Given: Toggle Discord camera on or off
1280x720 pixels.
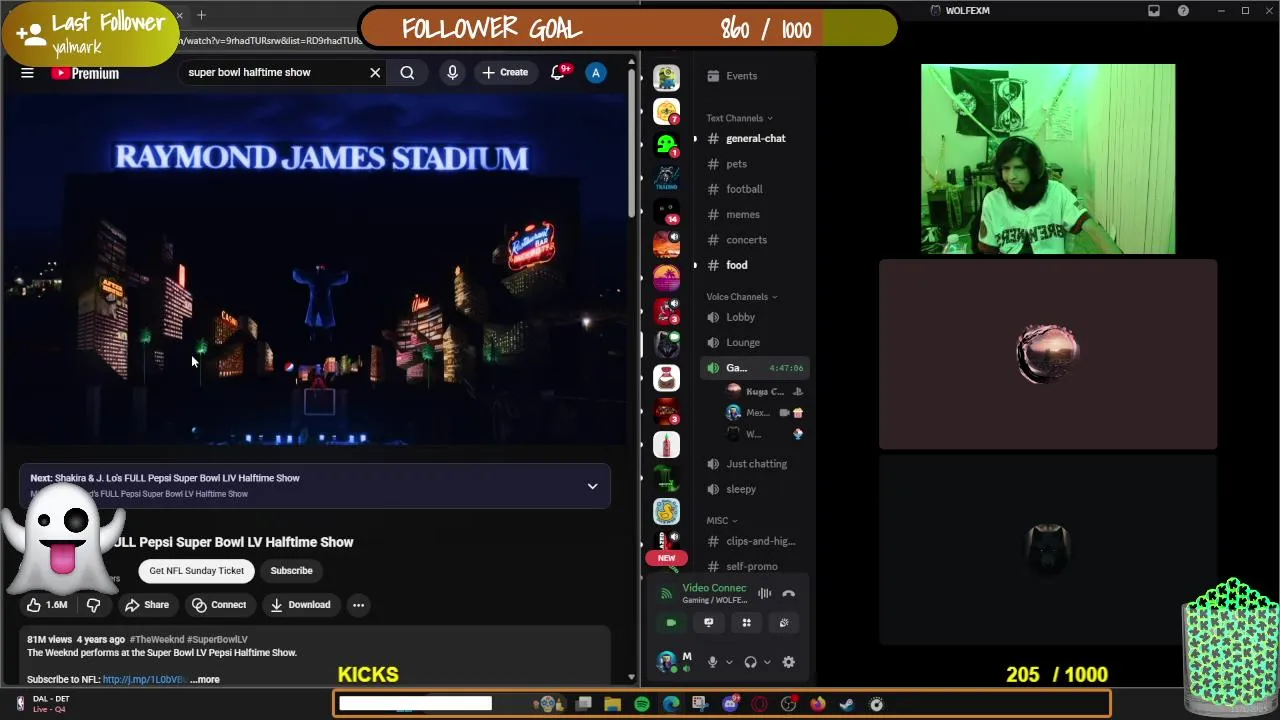Looking at the screenshot, I should pos(671,622).
